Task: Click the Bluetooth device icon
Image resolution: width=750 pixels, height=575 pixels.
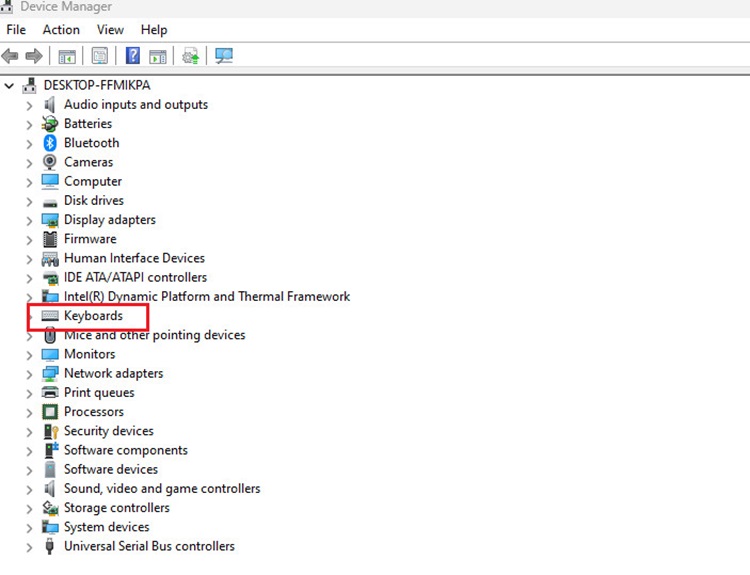Action: [50, 143]
